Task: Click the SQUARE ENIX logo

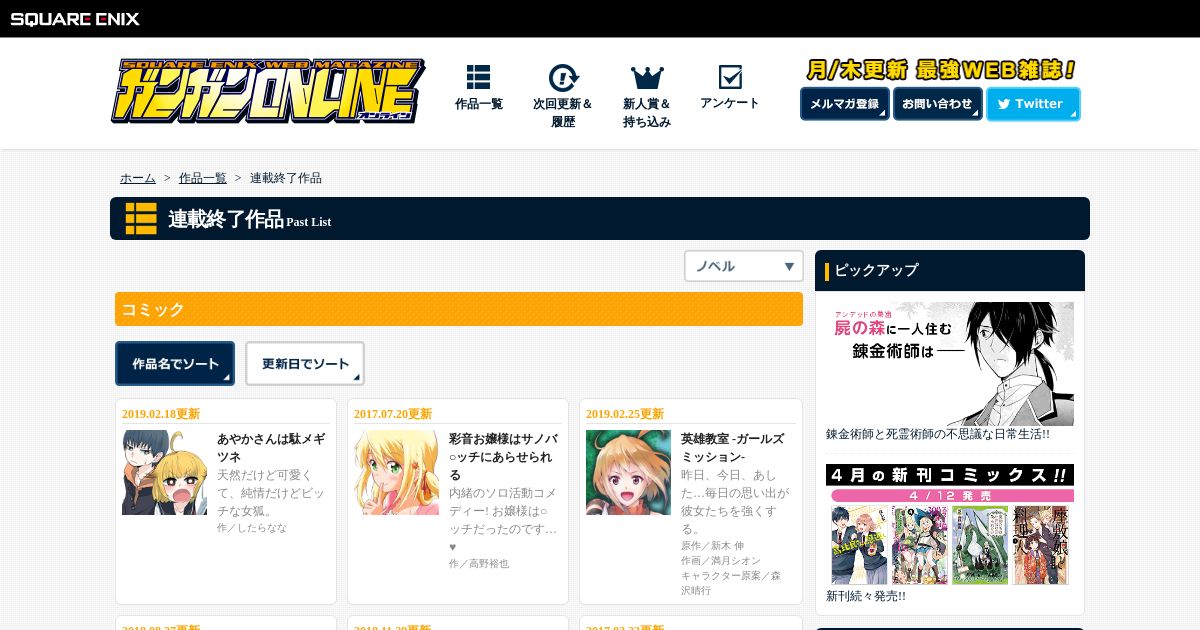Action: click(75, 19)
